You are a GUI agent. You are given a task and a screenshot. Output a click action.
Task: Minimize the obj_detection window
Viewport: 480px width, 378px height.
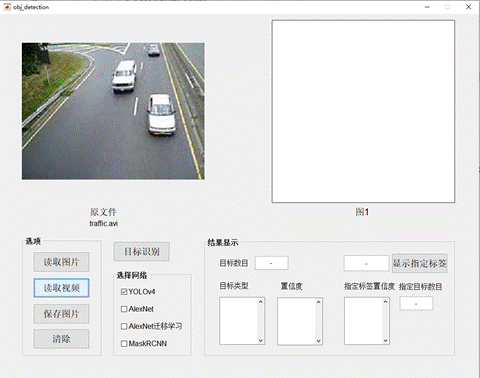427,7
